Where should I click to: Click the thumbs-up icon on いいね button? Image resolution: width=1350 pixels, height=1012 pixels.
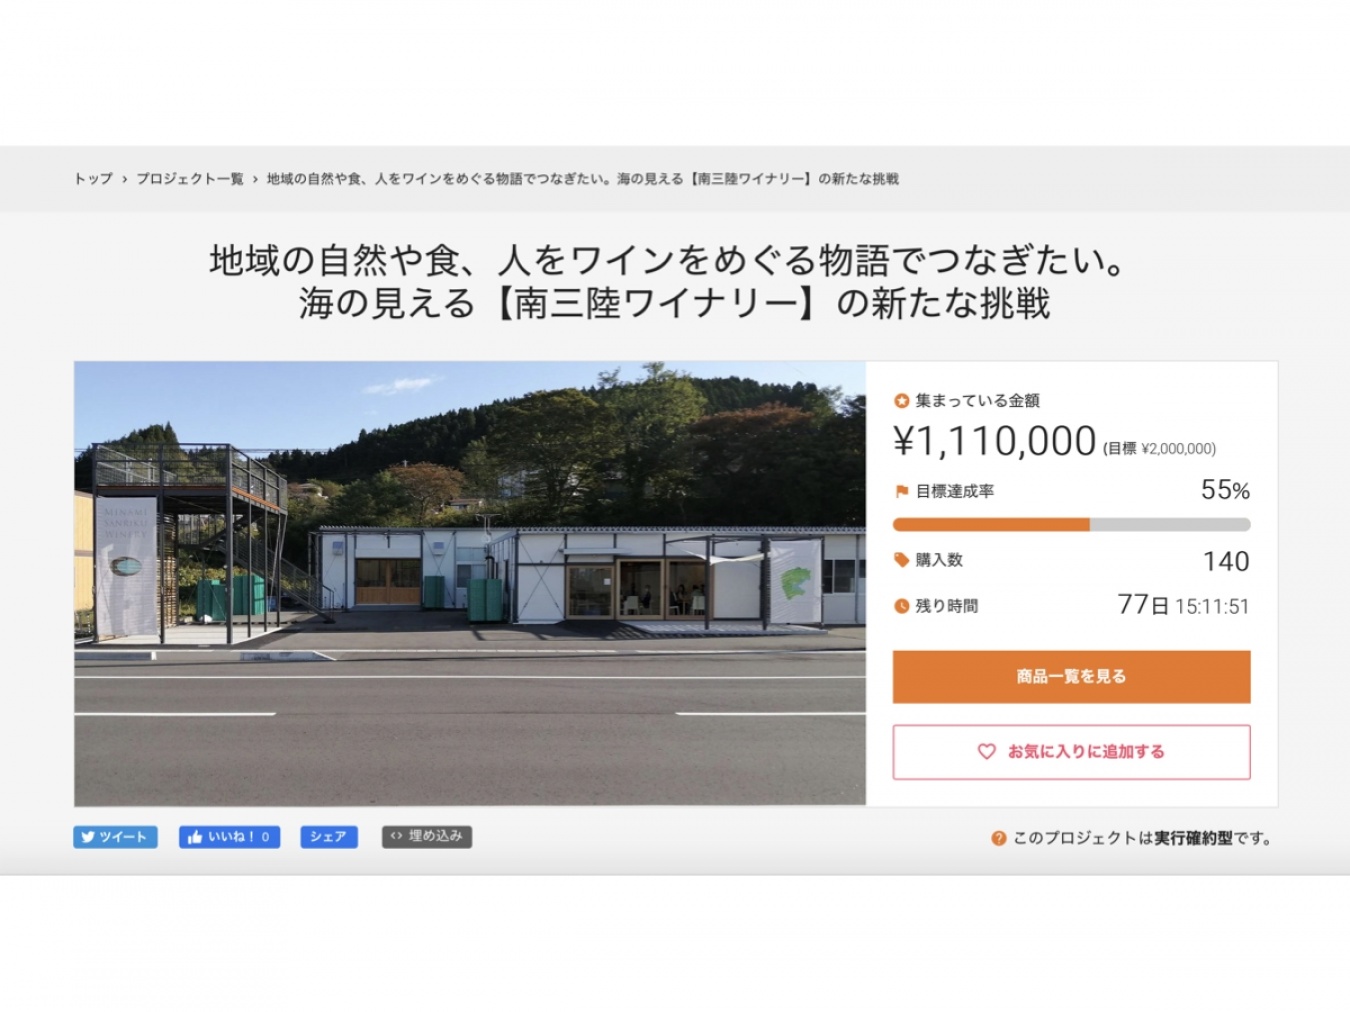click(x=194, y=837)
